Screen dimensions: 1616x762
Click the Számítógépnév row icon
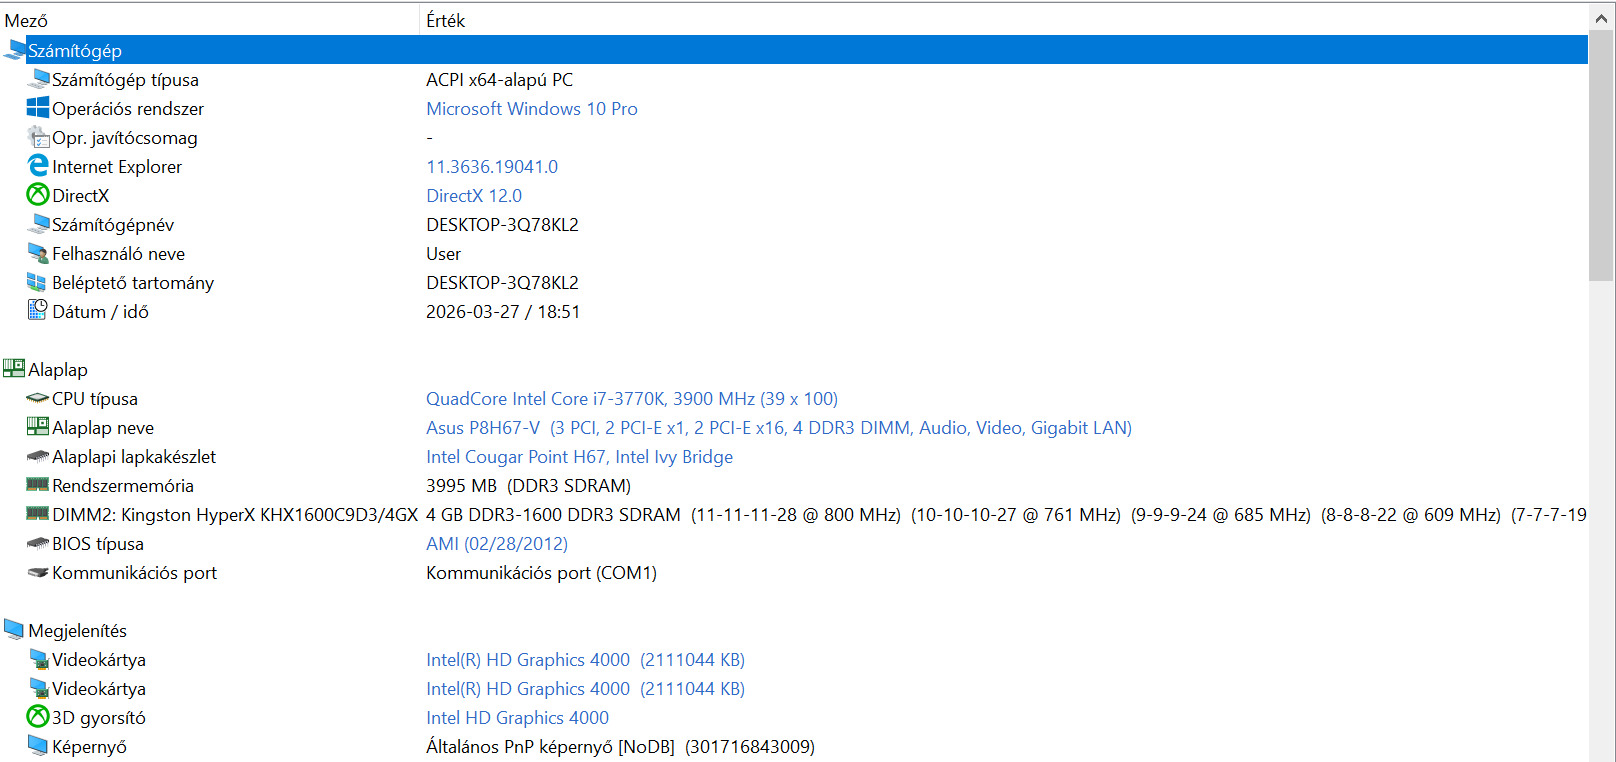[x=38, y=224]
